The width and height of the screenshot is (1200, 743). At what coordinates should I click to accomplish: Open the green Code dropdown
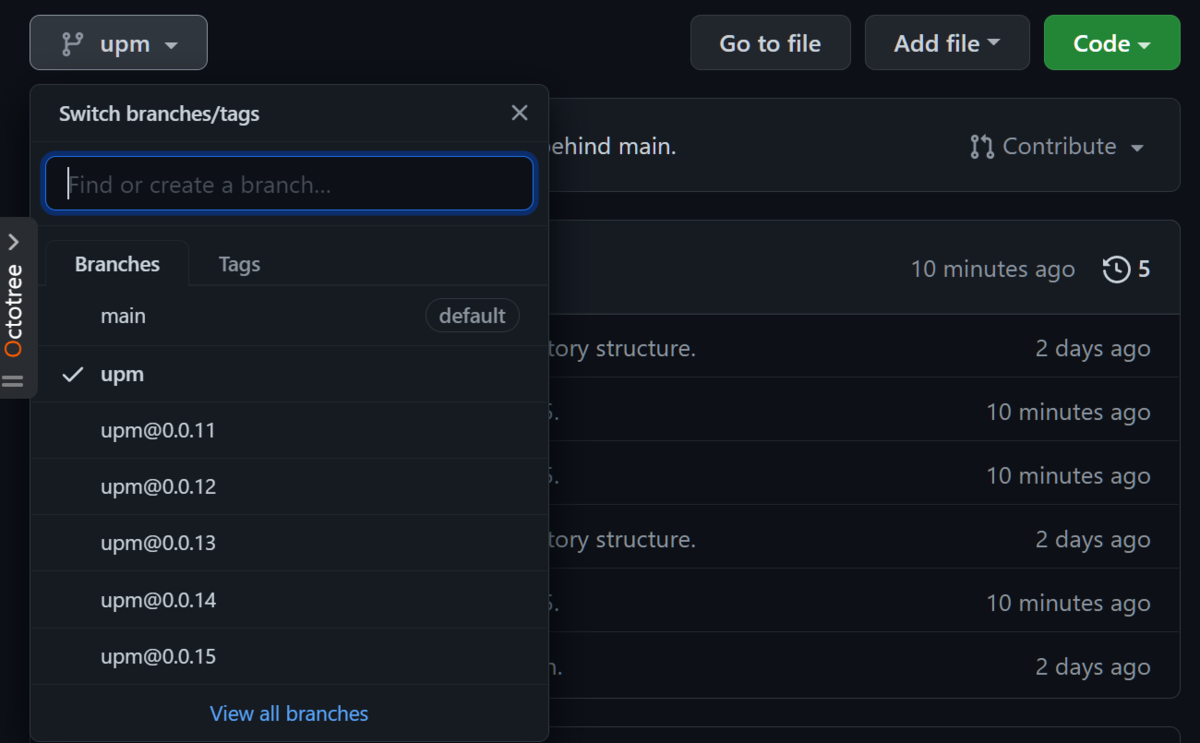1110,43
